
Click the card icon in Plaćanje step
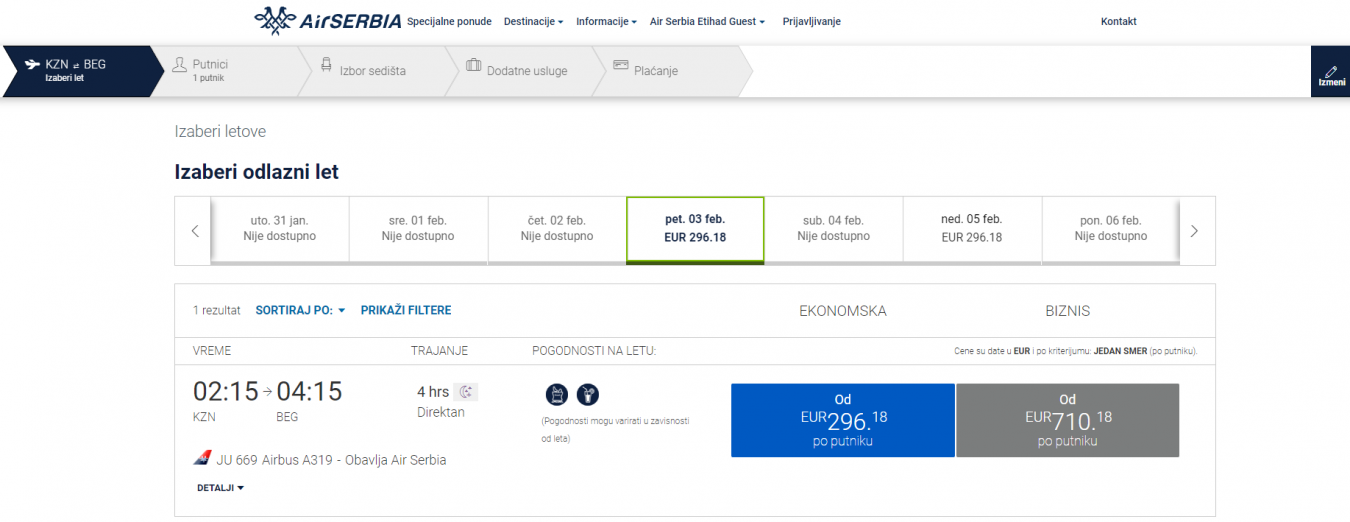pyautogui.click(x=621, y=66)
